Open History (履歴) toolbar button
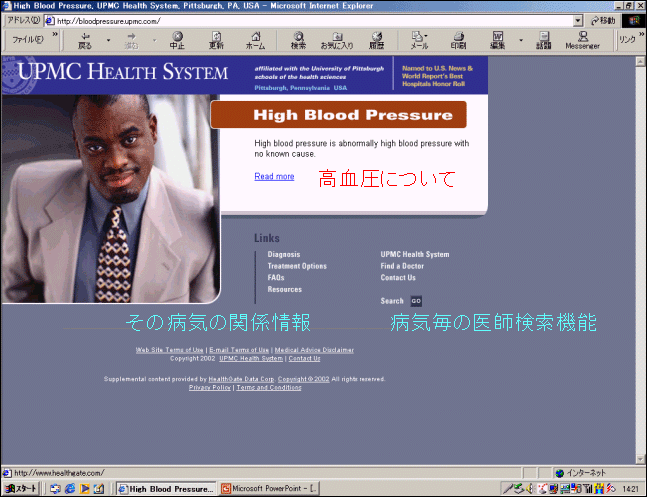Screen dimensions: 647x497 [x=377, y=40]
